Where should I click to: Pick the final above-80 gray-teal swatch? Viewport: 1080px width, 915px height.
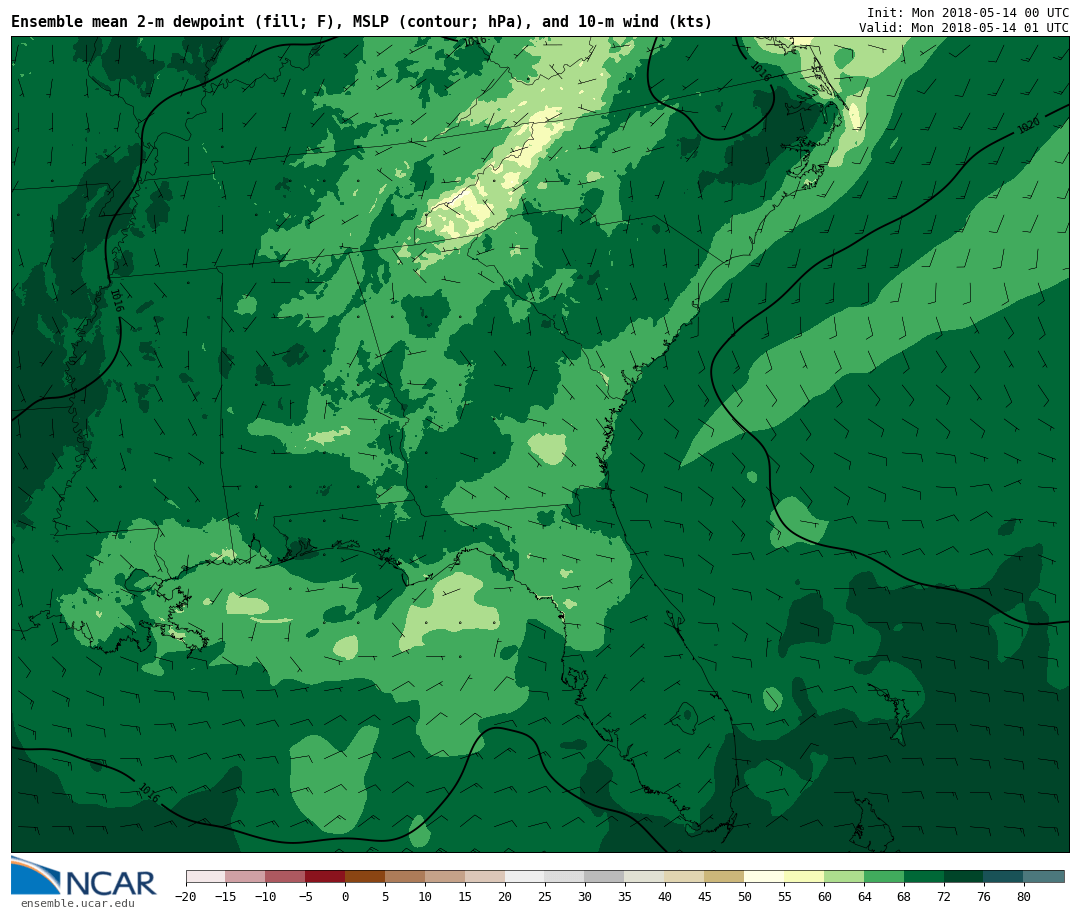pyautogui.click(x=1043, y=877)
